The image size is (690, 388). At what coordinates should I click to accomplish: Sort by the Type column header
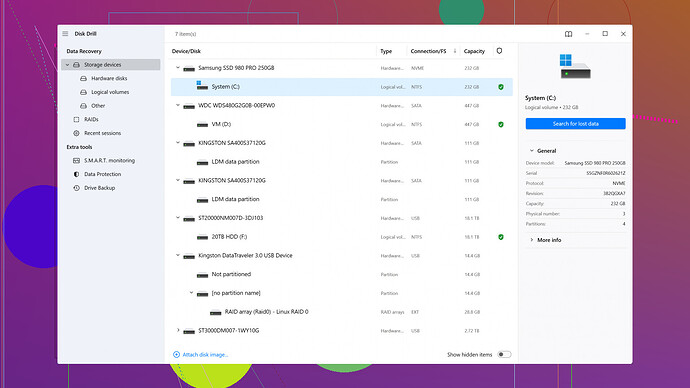(386, 51)
